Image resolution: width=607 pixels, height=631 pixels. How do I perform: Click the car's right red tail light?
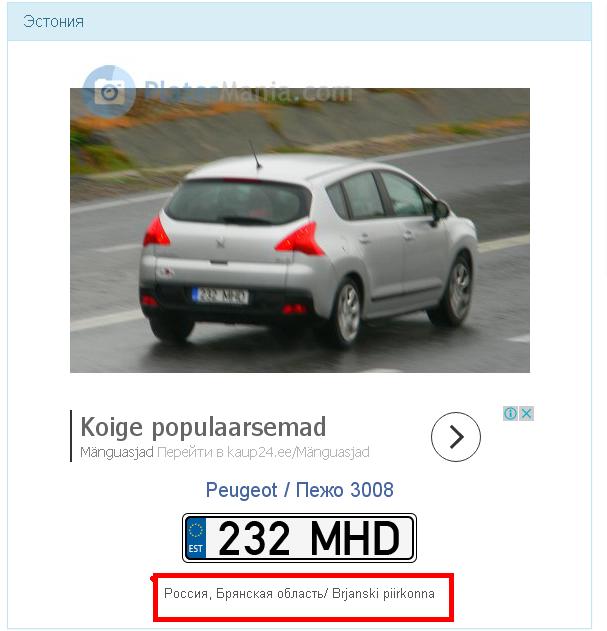(300, 240)
